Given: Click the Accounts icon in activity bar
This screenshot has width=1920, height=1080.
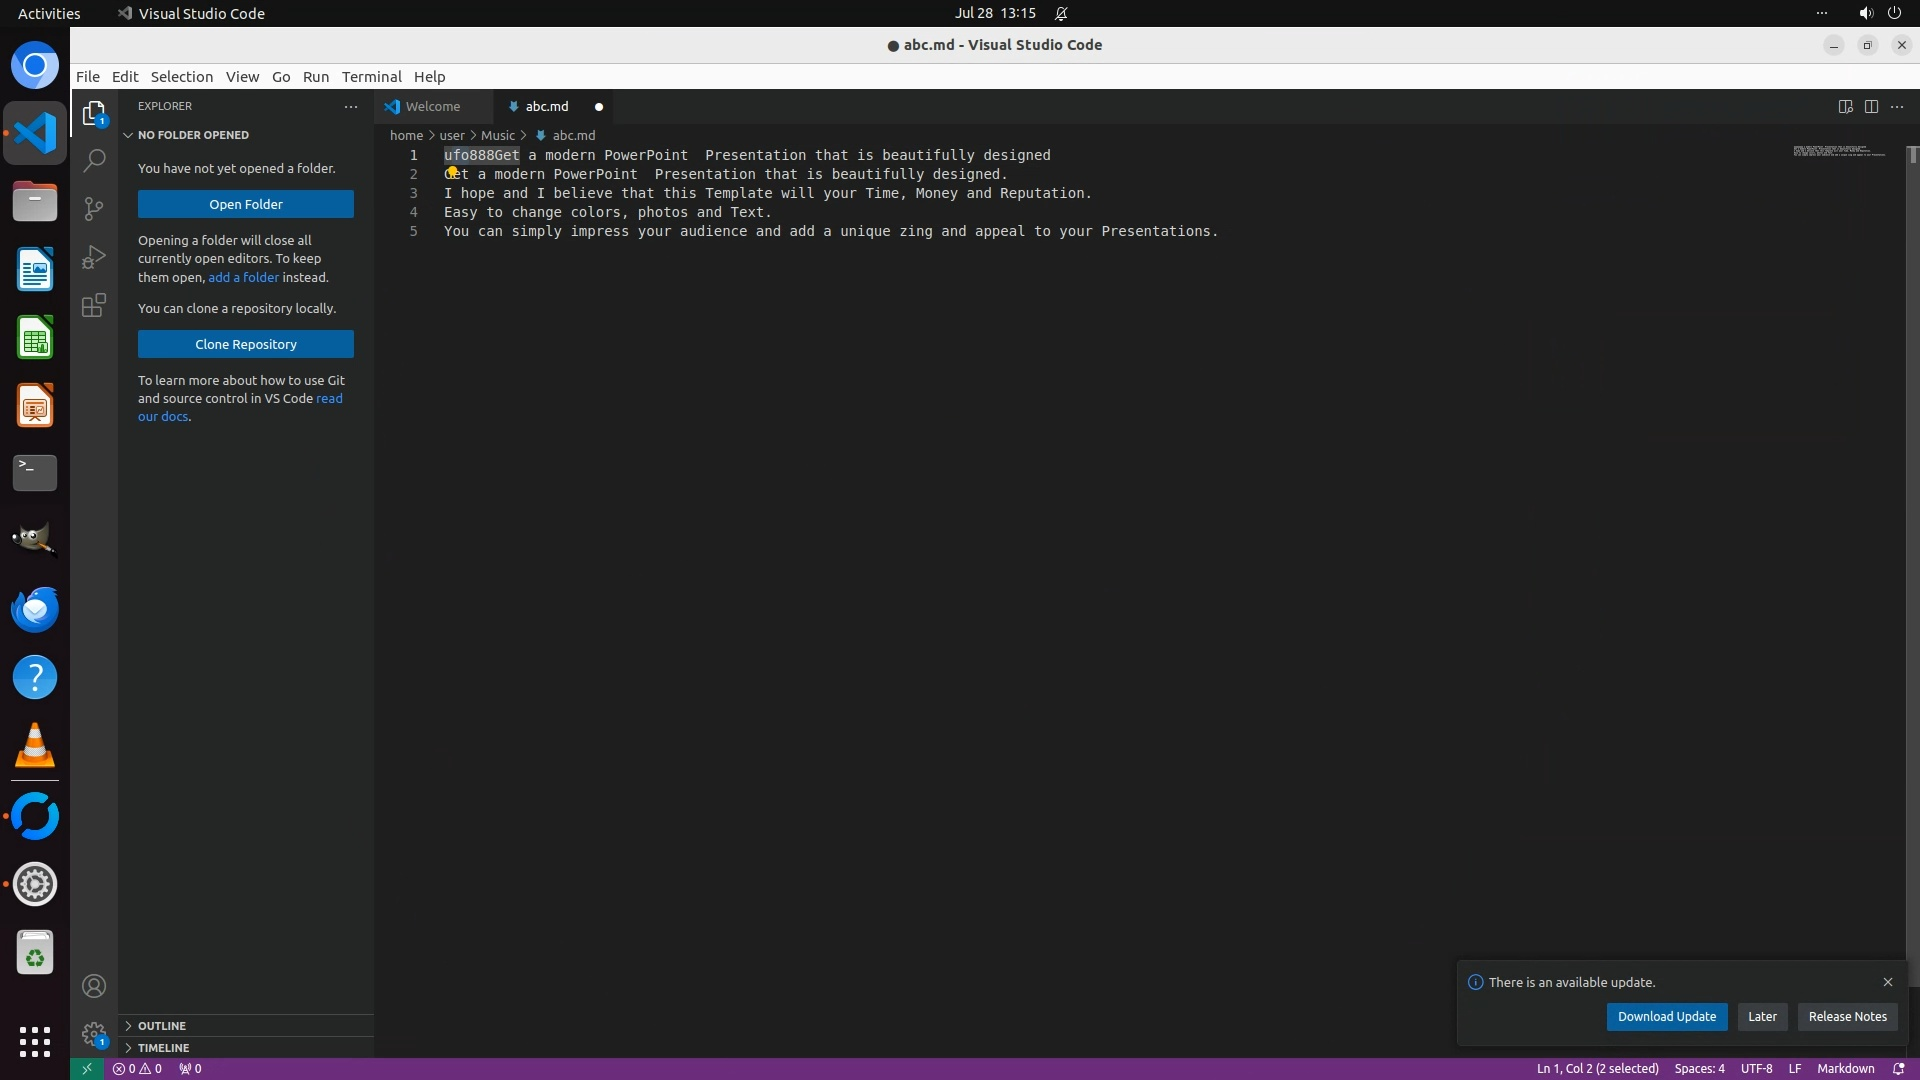Looking at the screenshot, I should [94, 986].
